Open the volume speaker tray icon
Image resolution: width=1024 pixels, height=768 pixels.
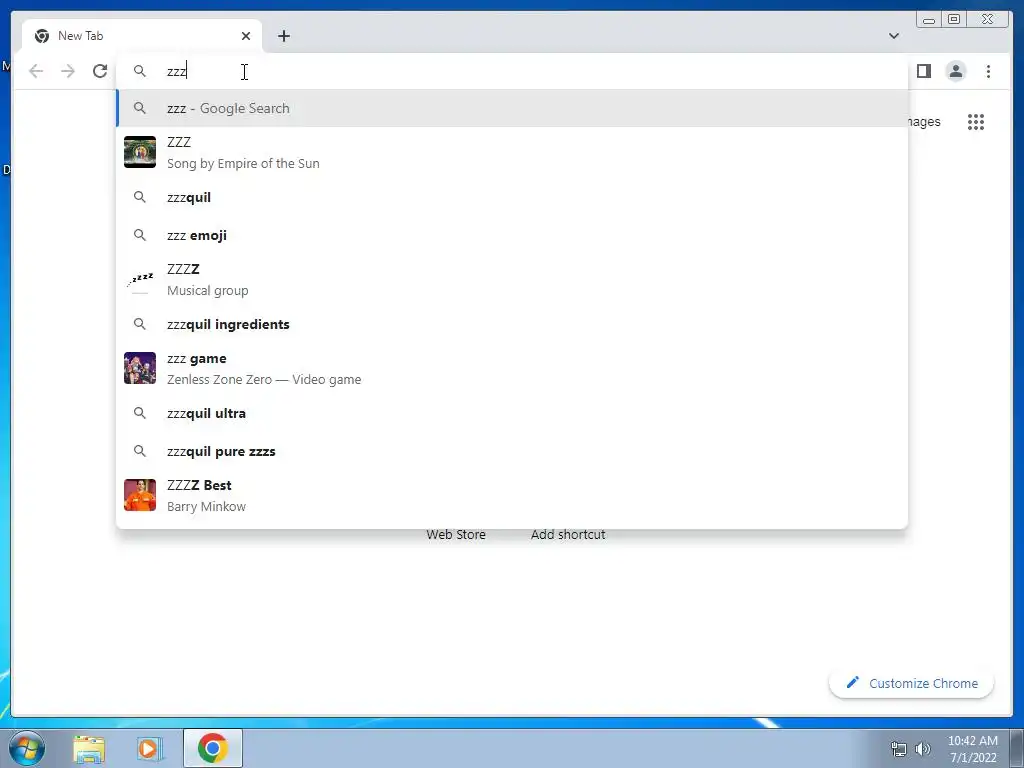[x=923, y=749]
